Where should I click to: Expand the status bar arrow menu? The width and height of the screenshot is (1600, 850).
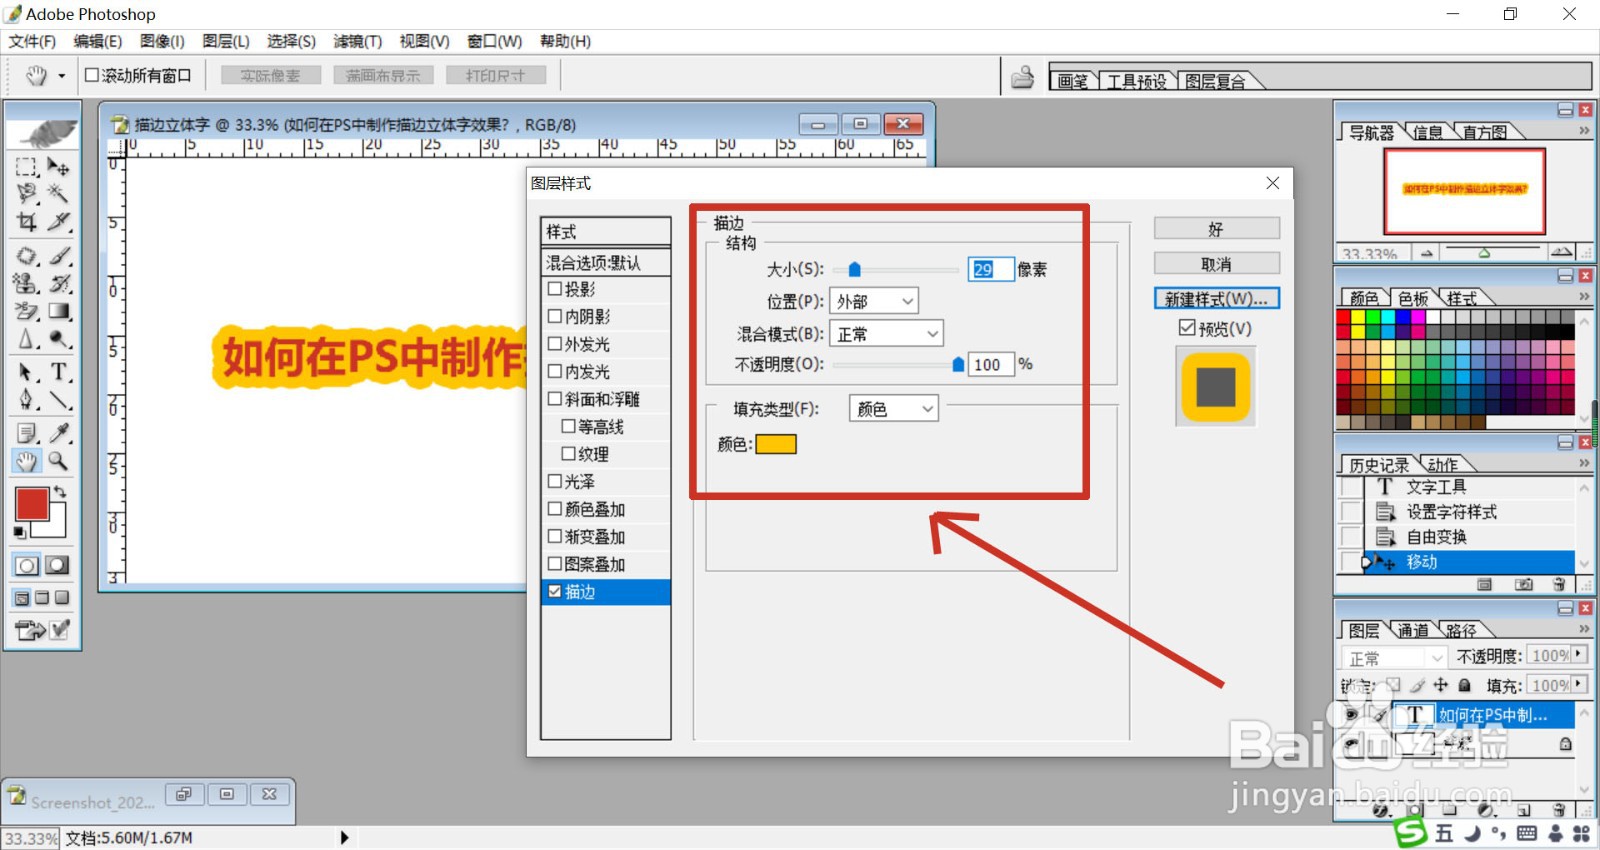click(344, 838)
